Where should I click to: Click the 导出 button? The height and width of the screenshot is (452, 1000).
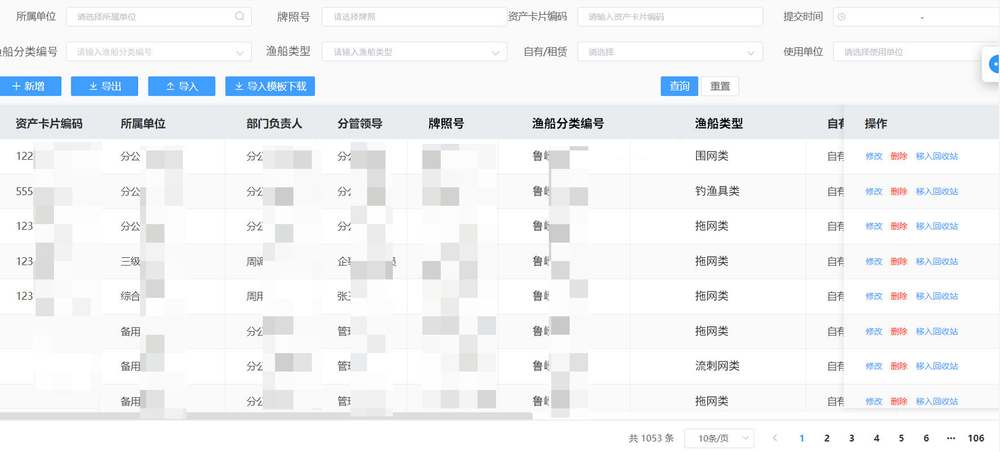pyautogui.click(x=105, y=86)
